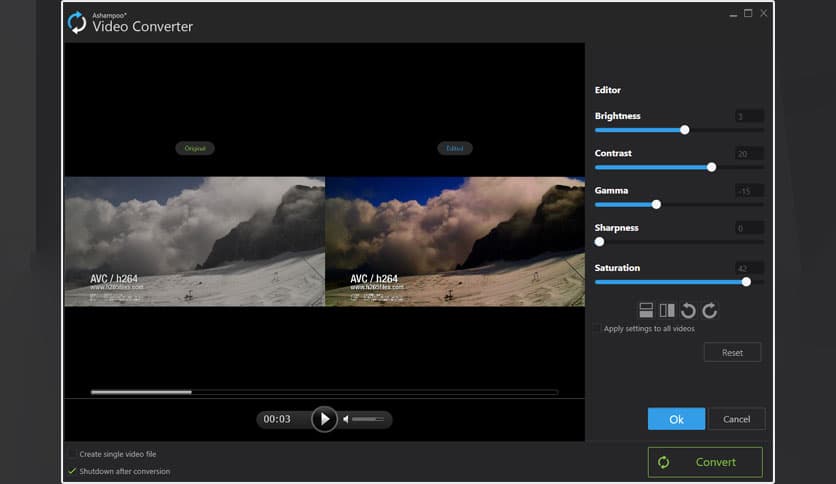Image resolution: width=836 pixels, height=484 pixels.
Task: Close the Video Converter window
Action: tap(763, 13)
